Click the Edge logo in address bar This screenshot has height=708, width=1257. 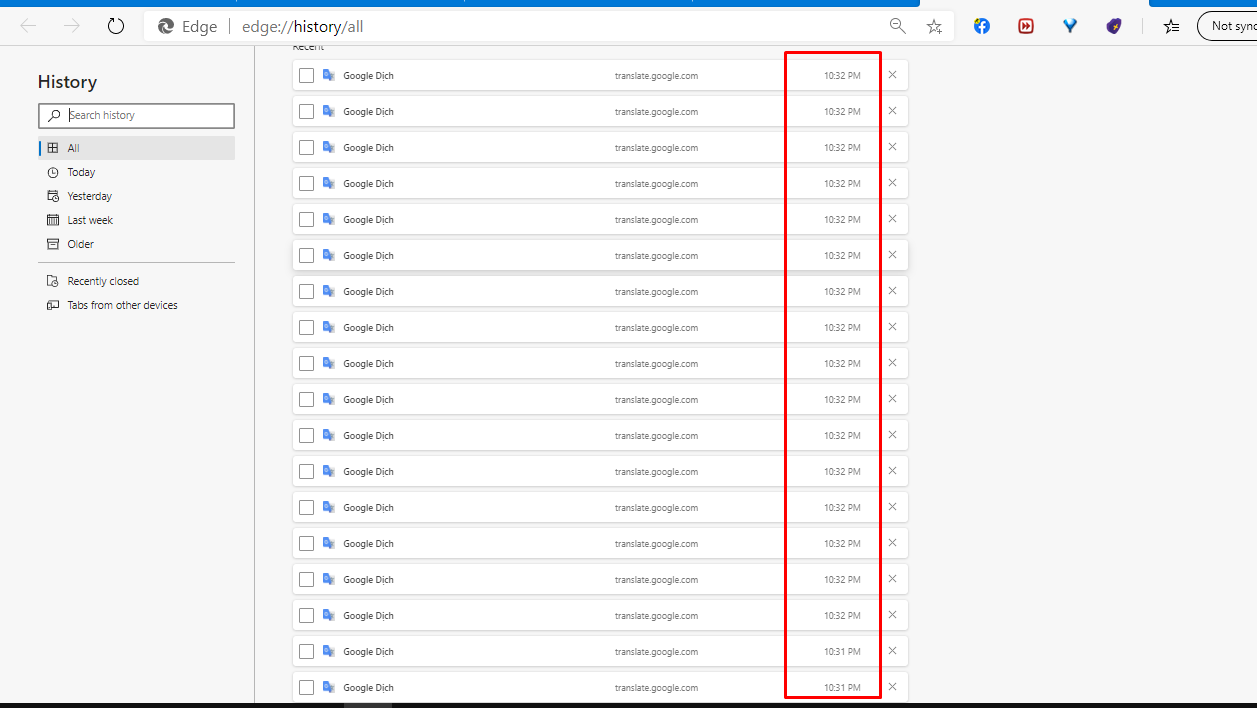click(x=166, y=26)
